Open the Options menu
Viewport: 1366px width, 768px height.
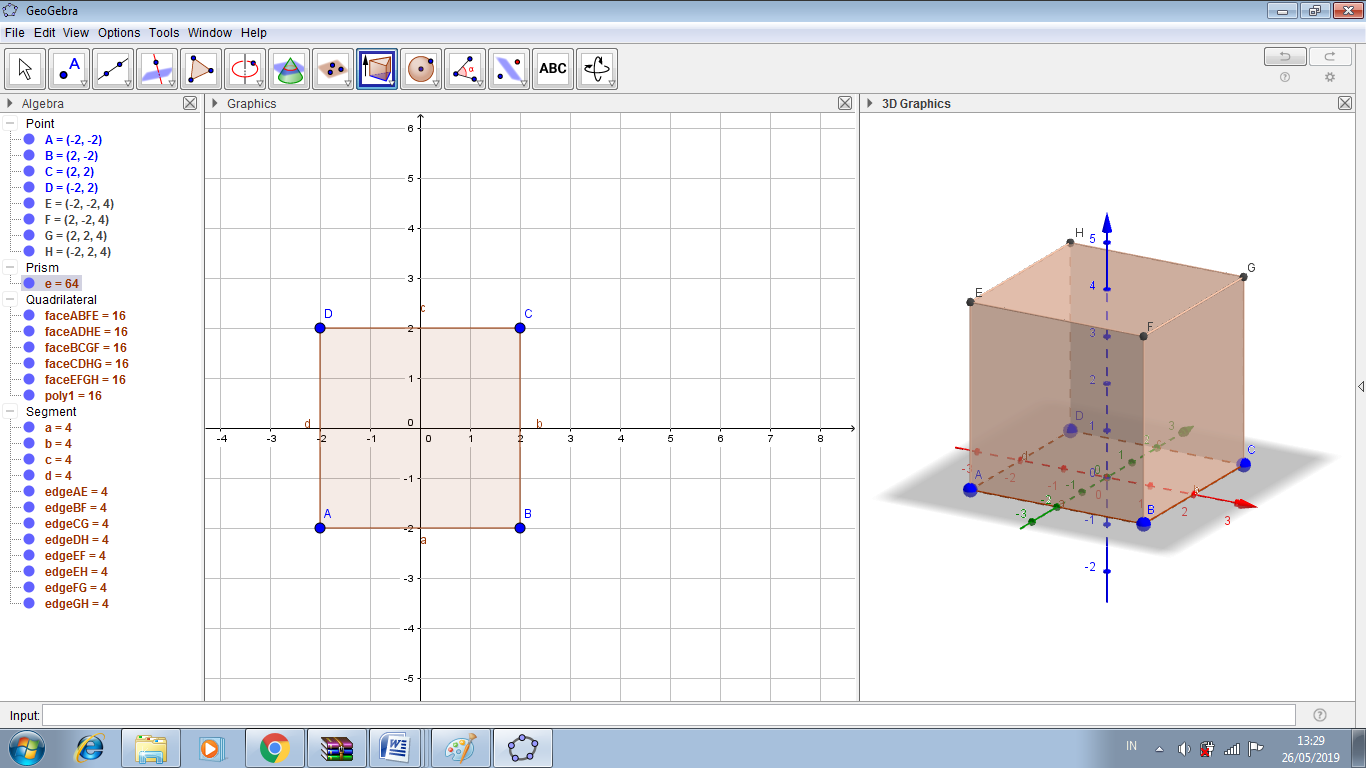[119, 32]
